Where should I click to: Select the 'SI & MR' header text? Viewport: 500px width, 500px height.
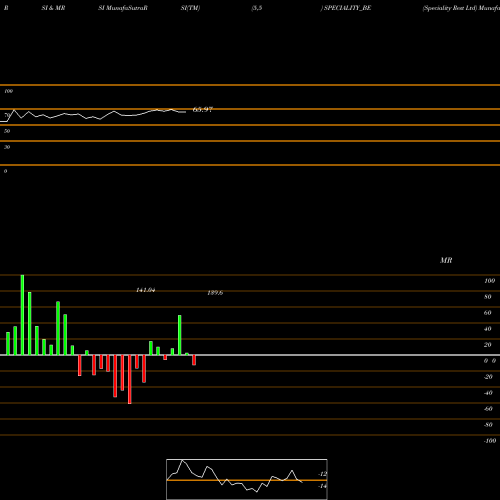coord(53,8)
